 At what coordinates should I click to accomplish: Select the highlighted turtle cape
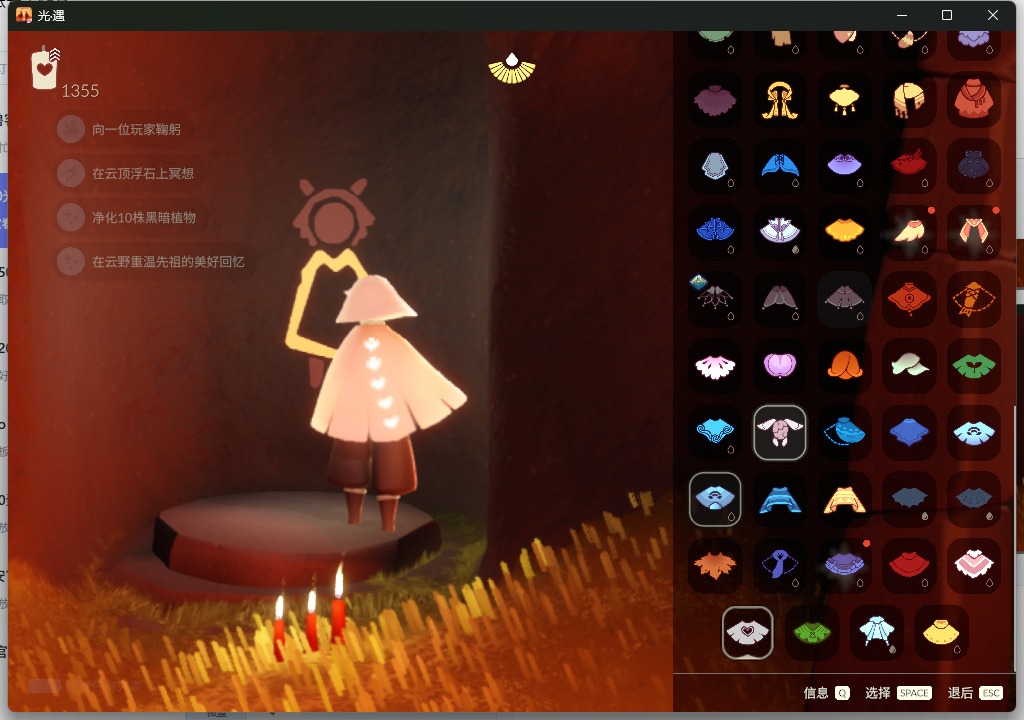click(779, 433)
